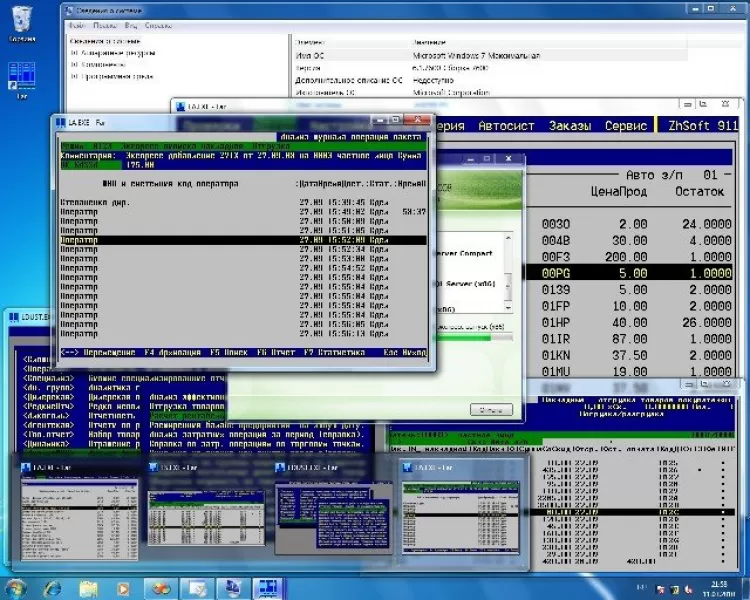Expand the second tree node in System Information

(x=74, y=64)
